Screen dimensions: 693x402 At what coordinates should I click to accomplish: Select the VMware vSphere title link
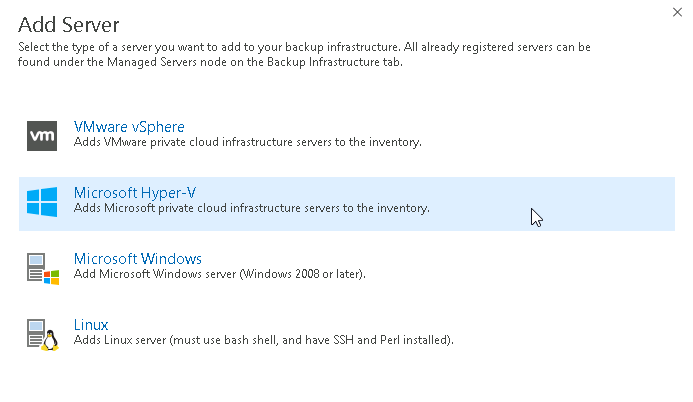(x=129, y=127)
